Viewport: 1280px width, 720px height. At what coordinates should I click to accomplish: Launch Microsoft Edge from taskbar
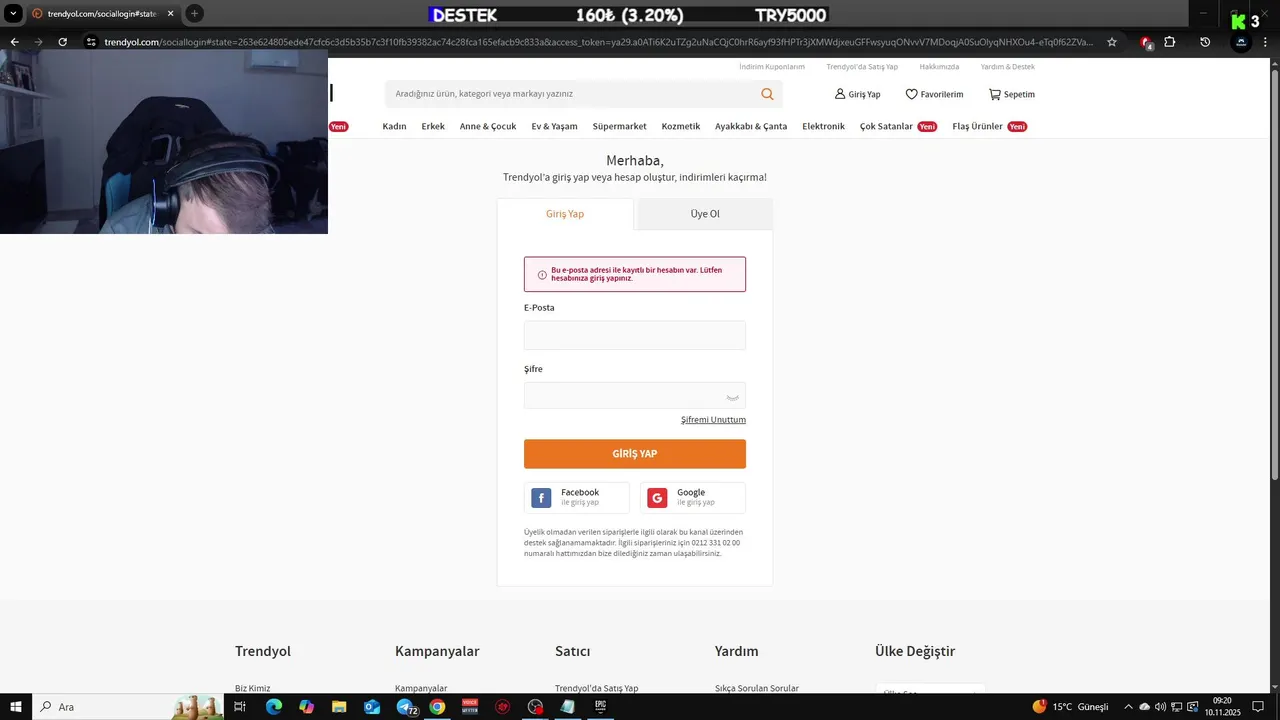tap(273, 707)
